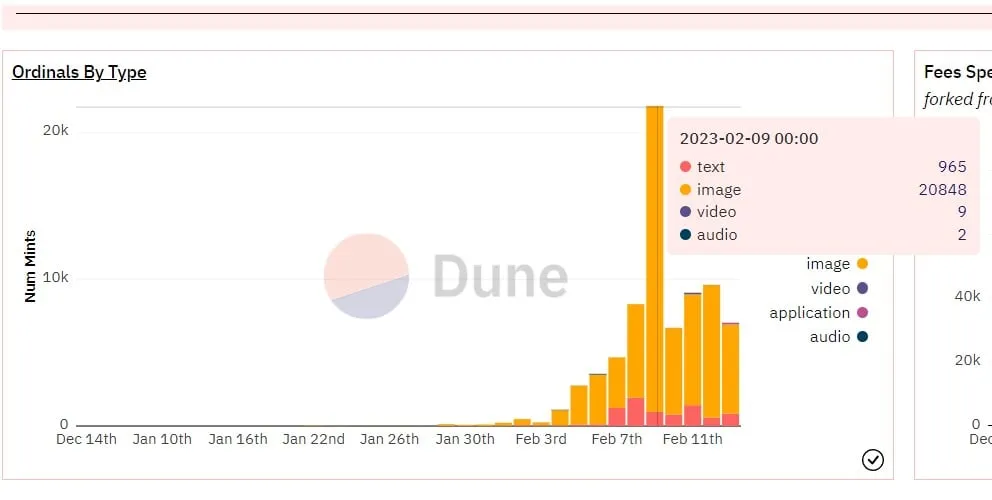Toggle the video series legend label
Image resolution: width=992 pixels, height=500 pixels.
[830, 288]
